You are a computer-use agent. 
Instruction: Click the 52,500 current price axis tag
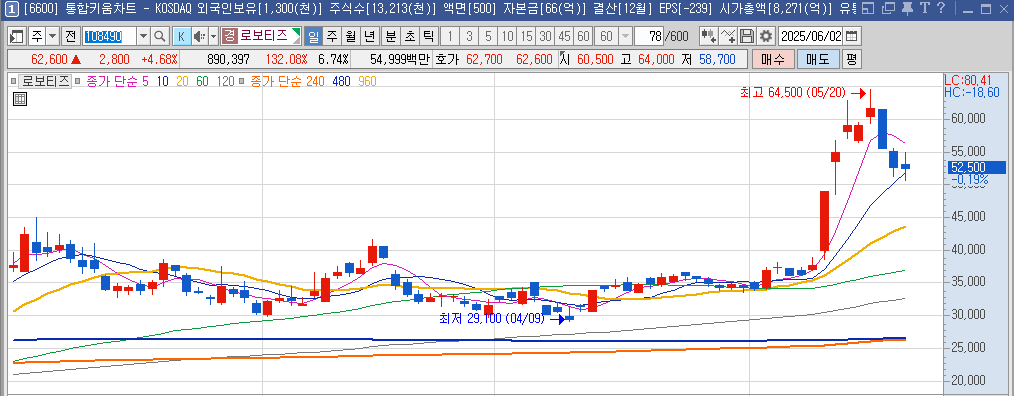(977, 167)
